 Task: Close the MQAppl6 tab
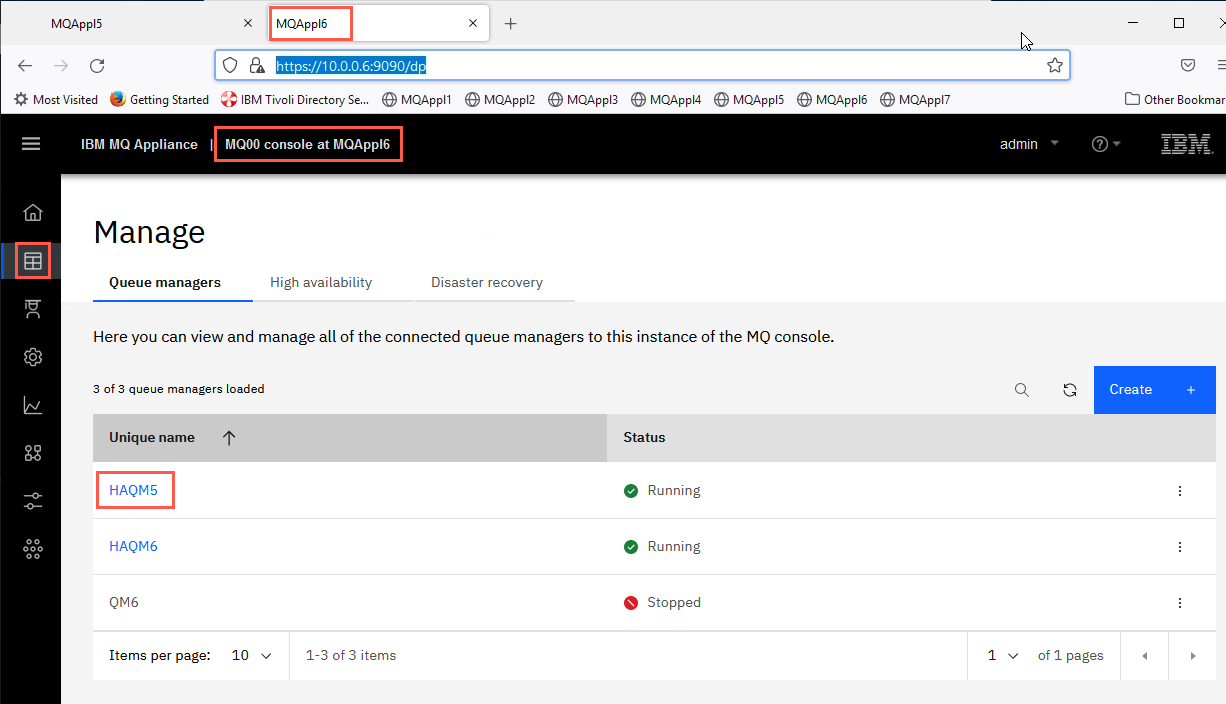click(x=473, y=23)
